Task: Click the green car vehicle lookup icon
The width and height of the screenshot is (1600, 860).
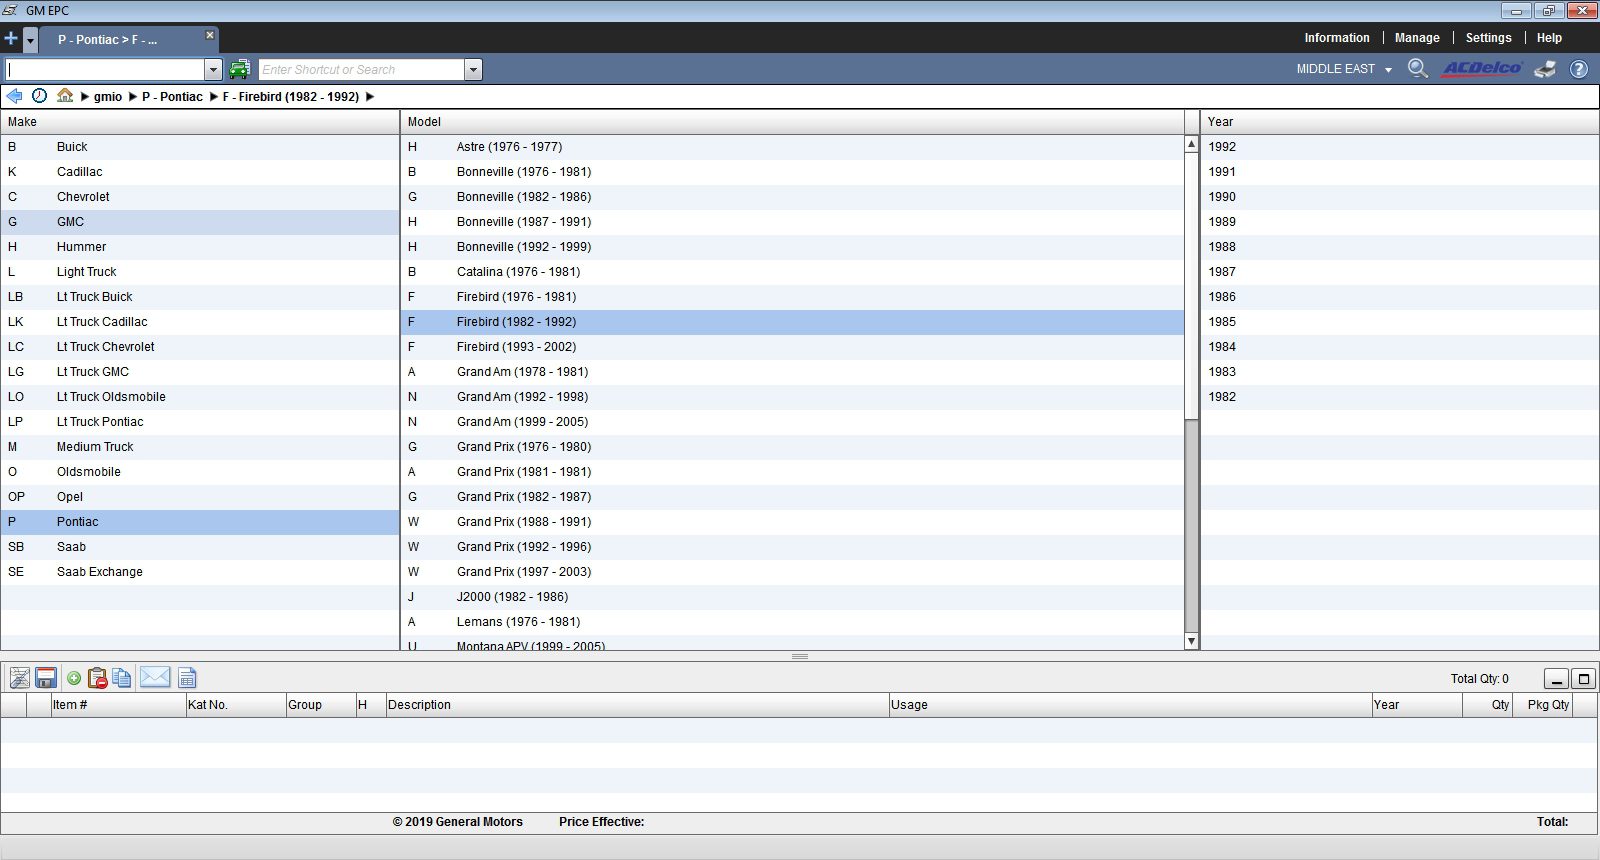Action: tap(239, 69)
